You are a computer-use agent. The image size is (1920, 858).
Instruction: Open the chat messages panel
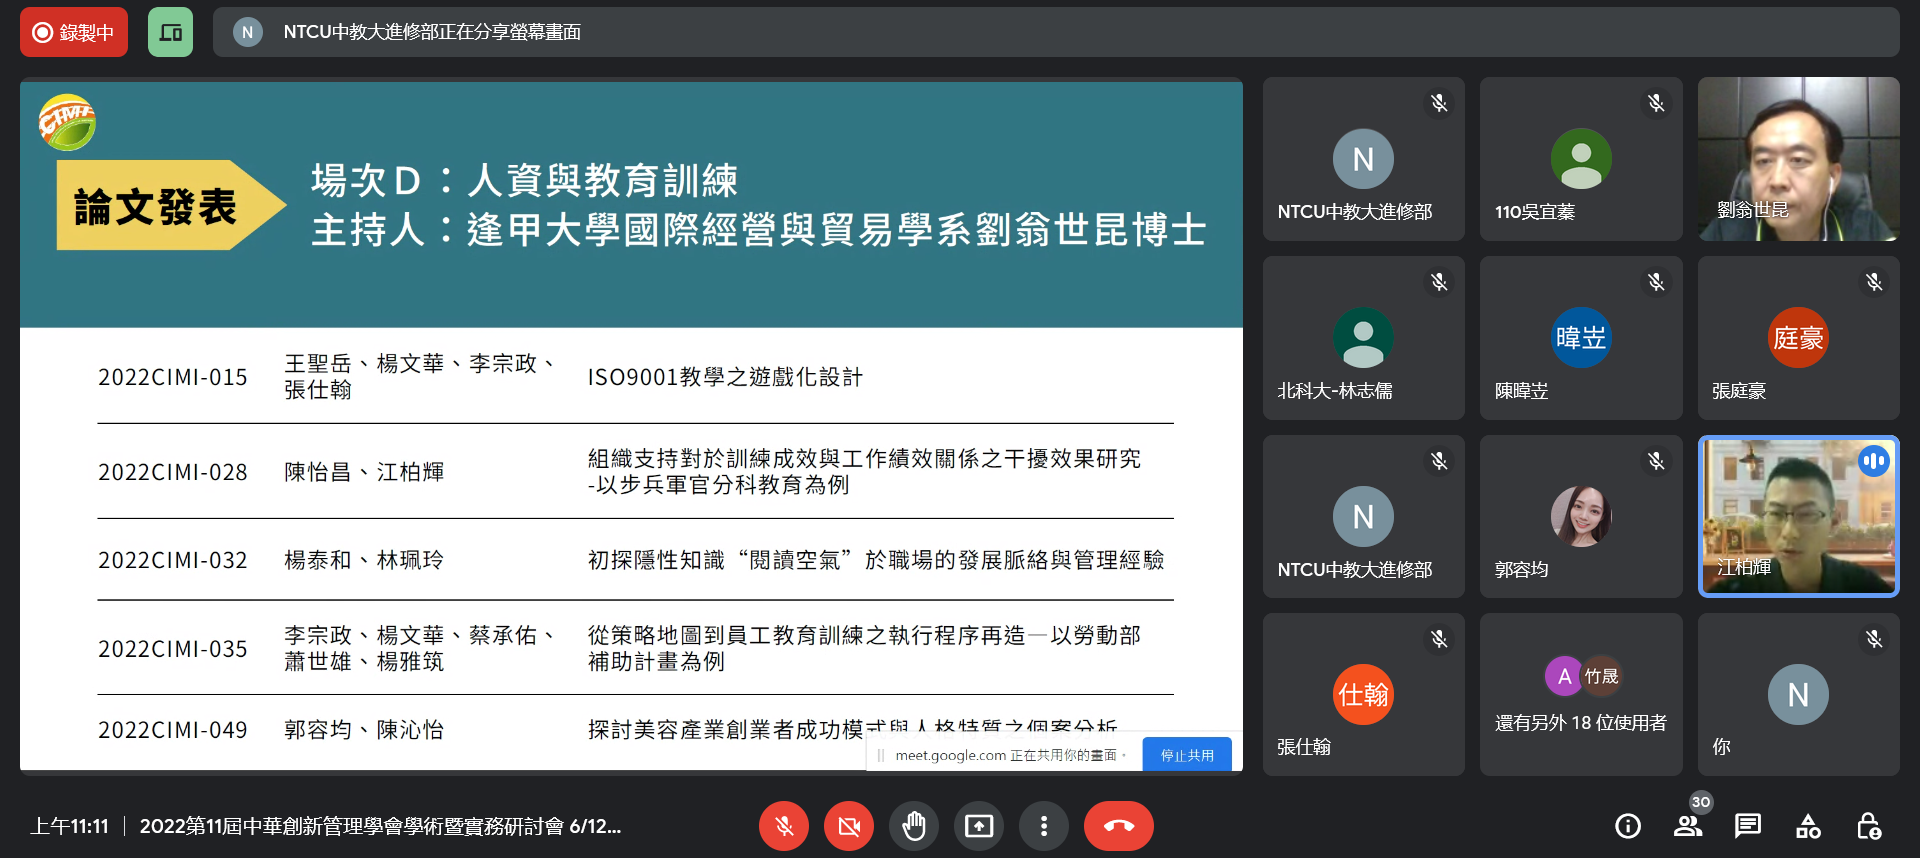coord(1748,826)
